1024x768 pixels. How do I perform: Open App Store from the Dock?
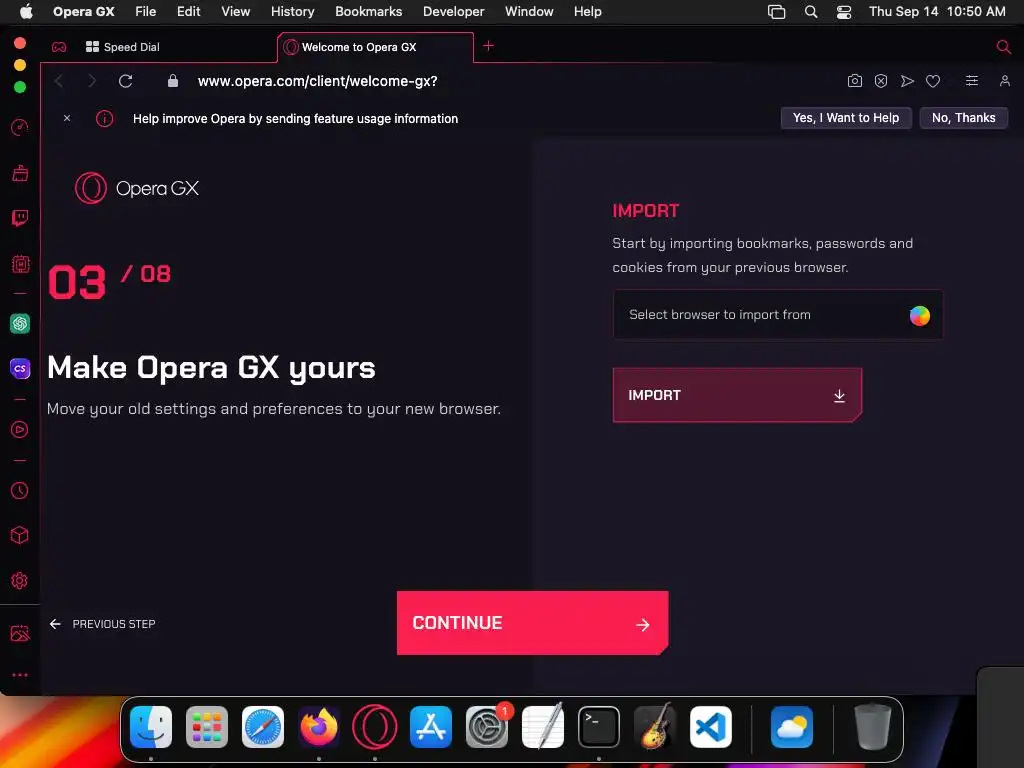(x=431, y=727)
